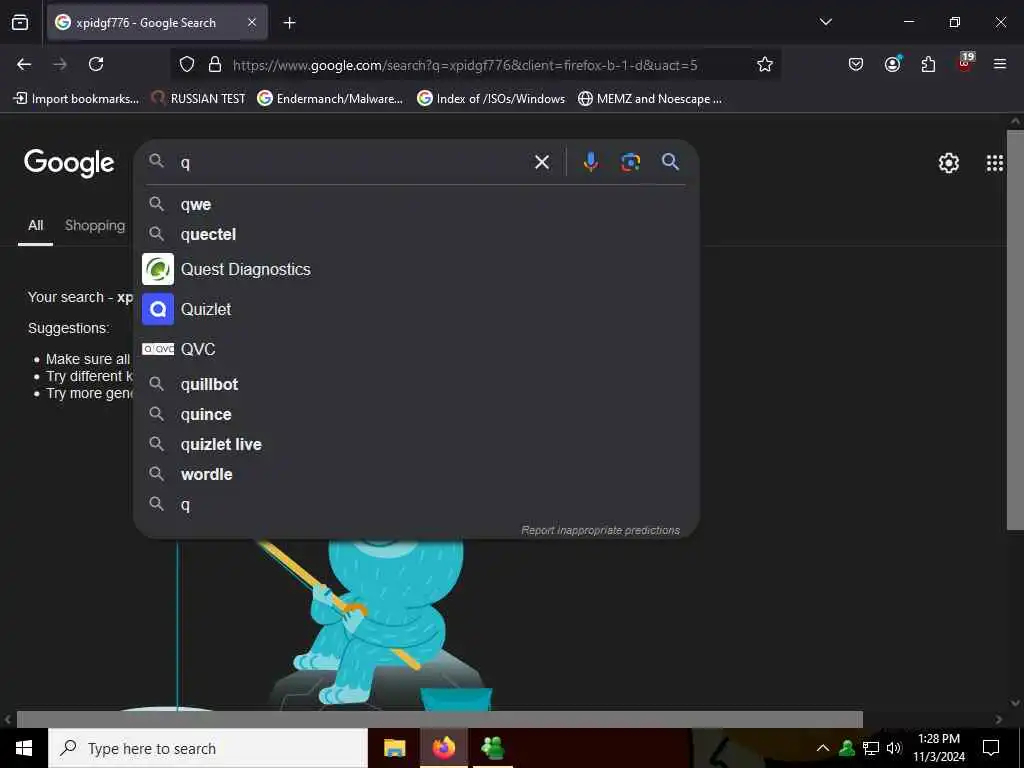Open the list all tabs dropdown arrow
This screenshot has width=1024, height=768.
(x=825, y=22)
